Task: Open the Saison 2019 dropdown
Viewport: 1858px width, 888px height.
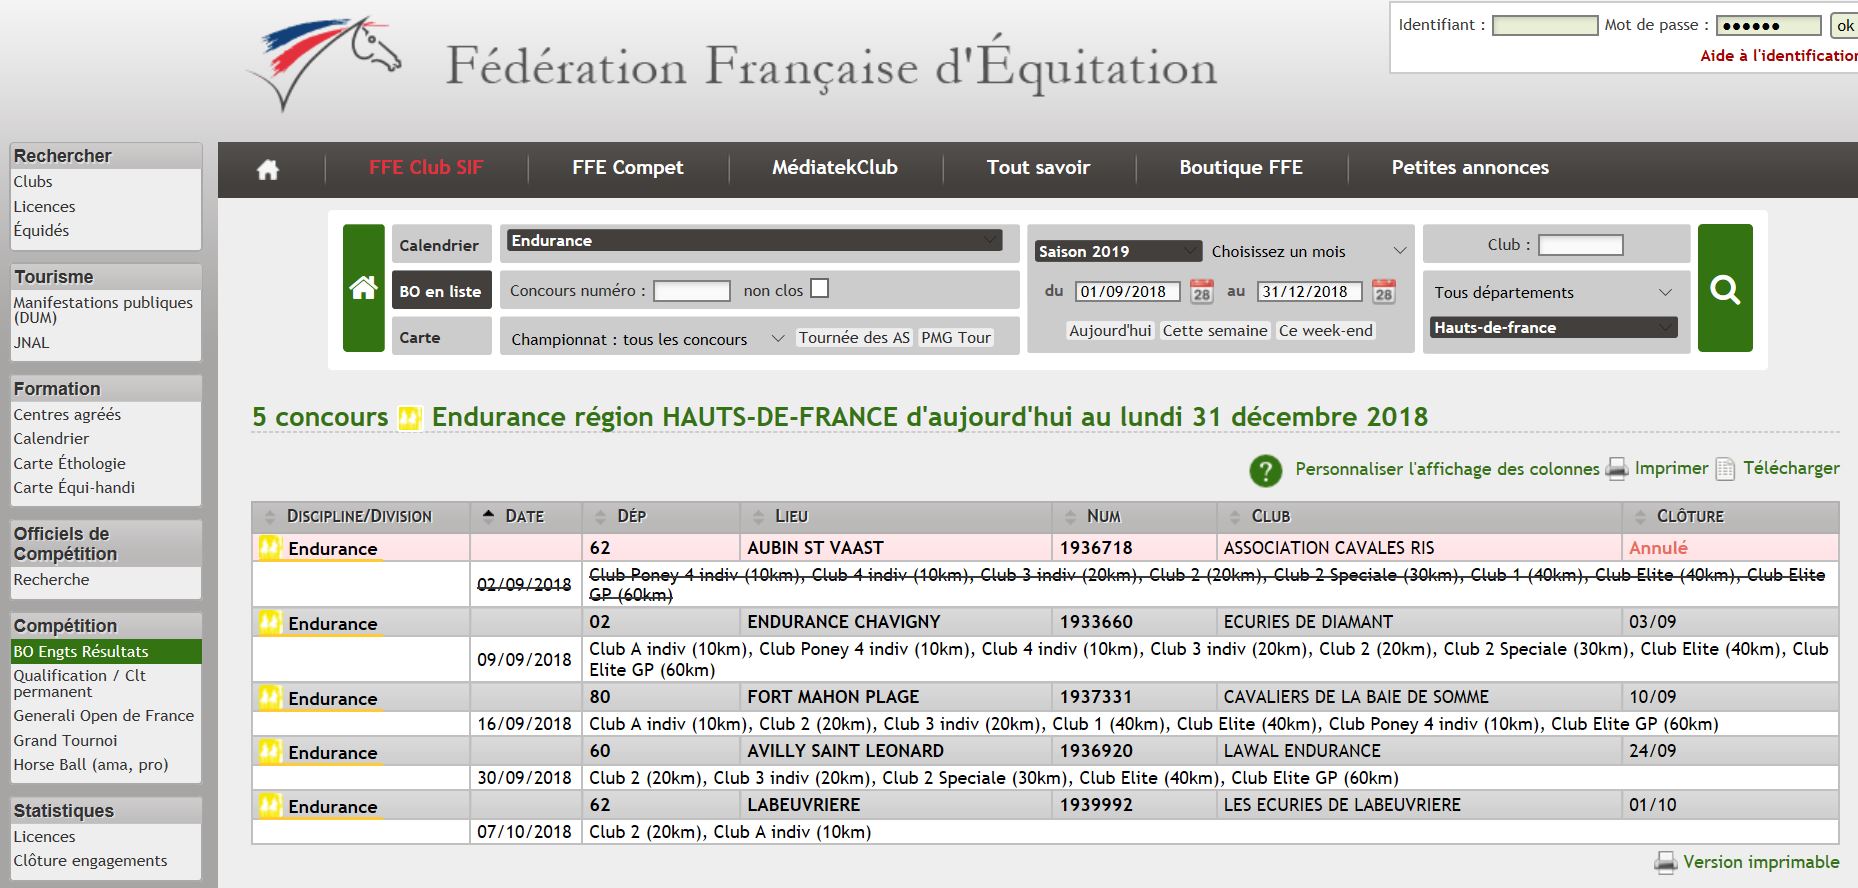Action: point(1117,251)
